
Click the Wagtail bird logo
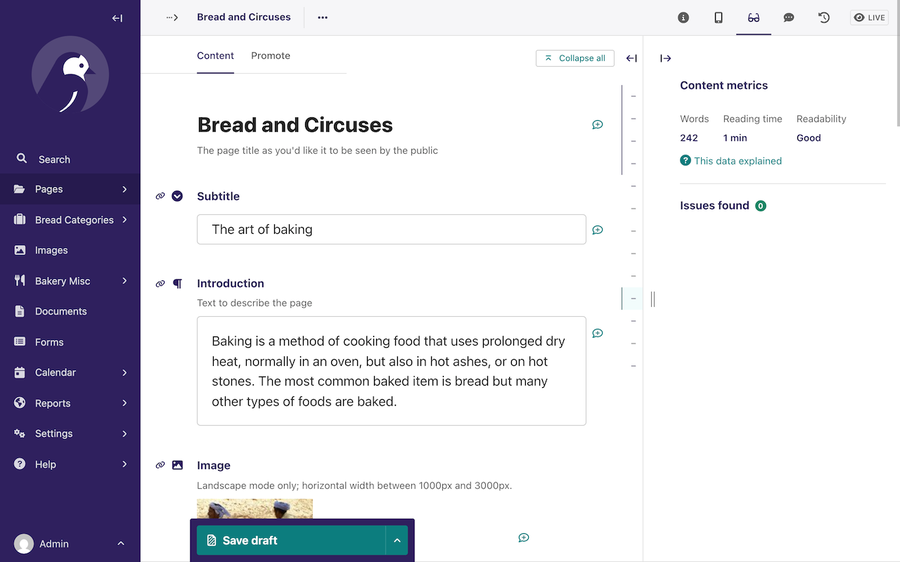click(x=70, y=75)
